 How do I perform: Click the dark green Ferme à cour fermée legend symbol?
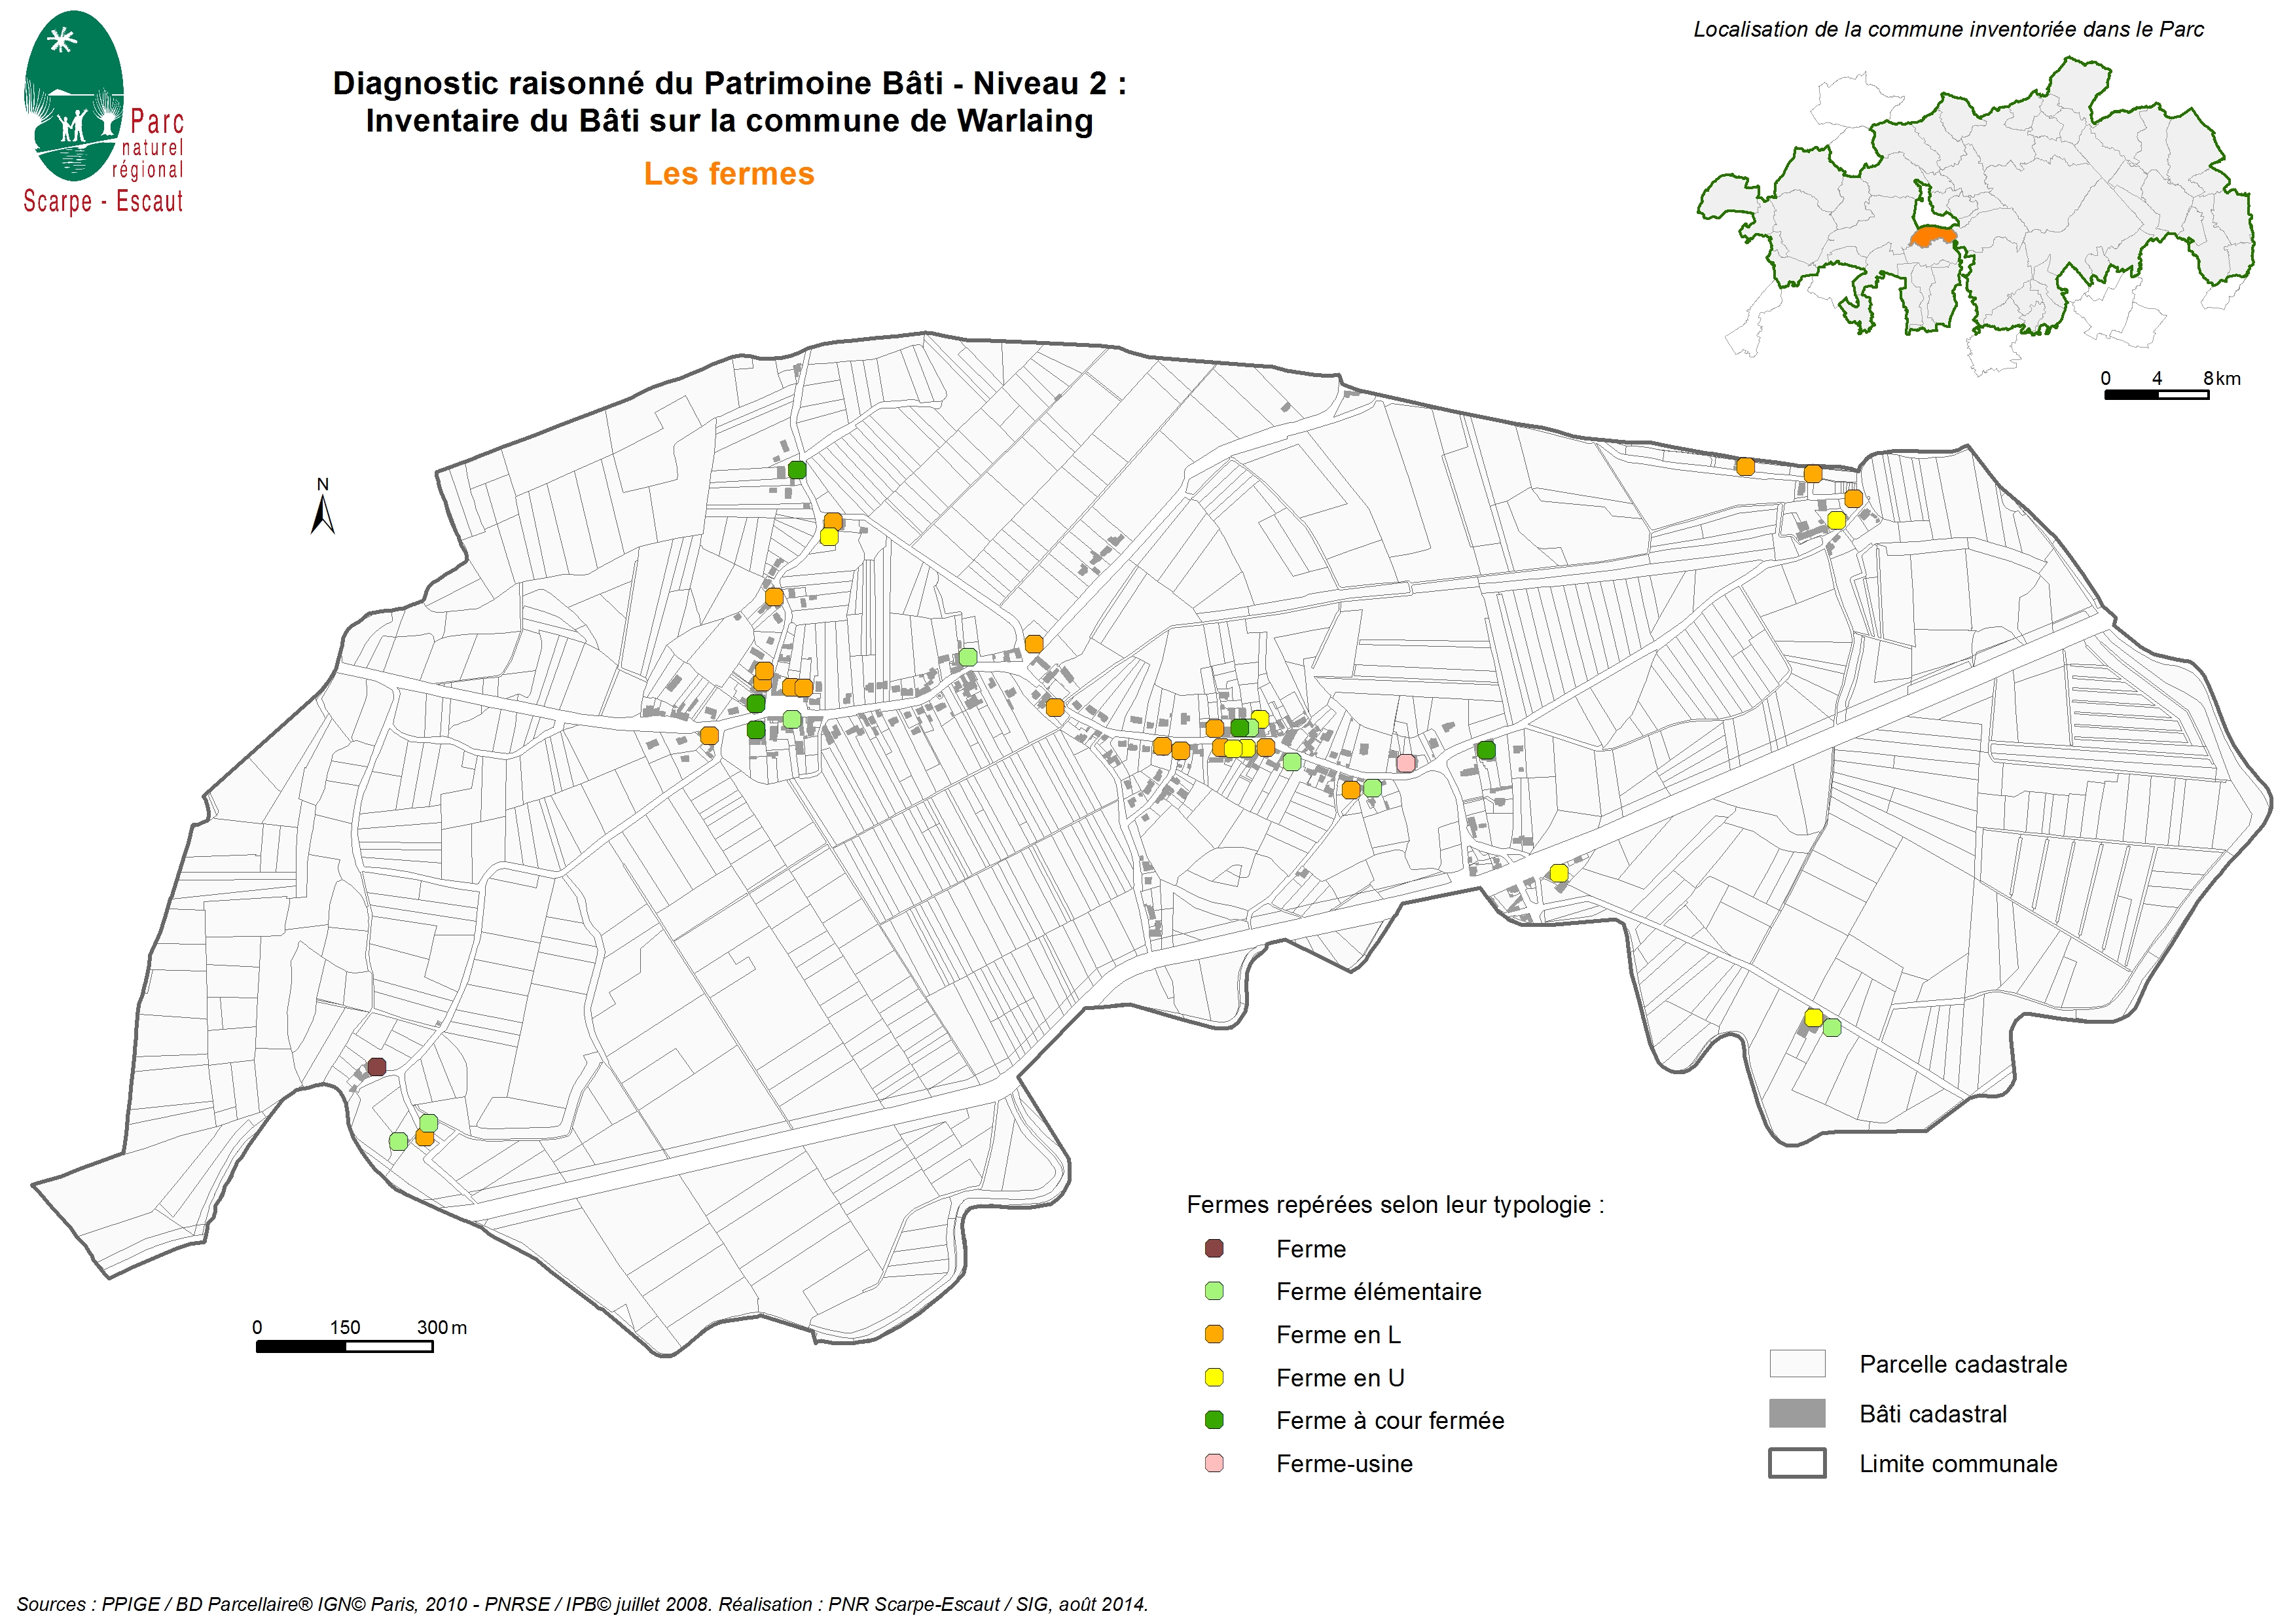click(1214, 1419)
